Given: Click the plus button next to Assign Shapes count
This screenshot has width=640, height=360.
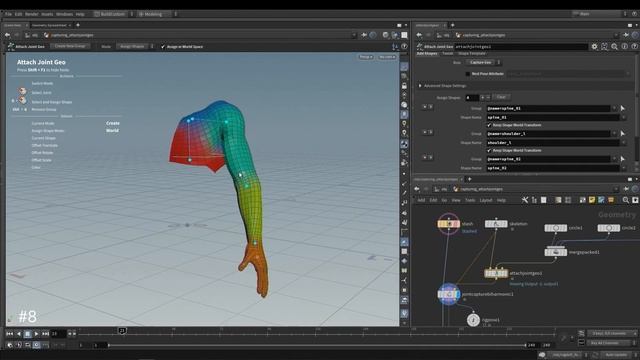Looking at the screenshot, I should pos(482,98).
